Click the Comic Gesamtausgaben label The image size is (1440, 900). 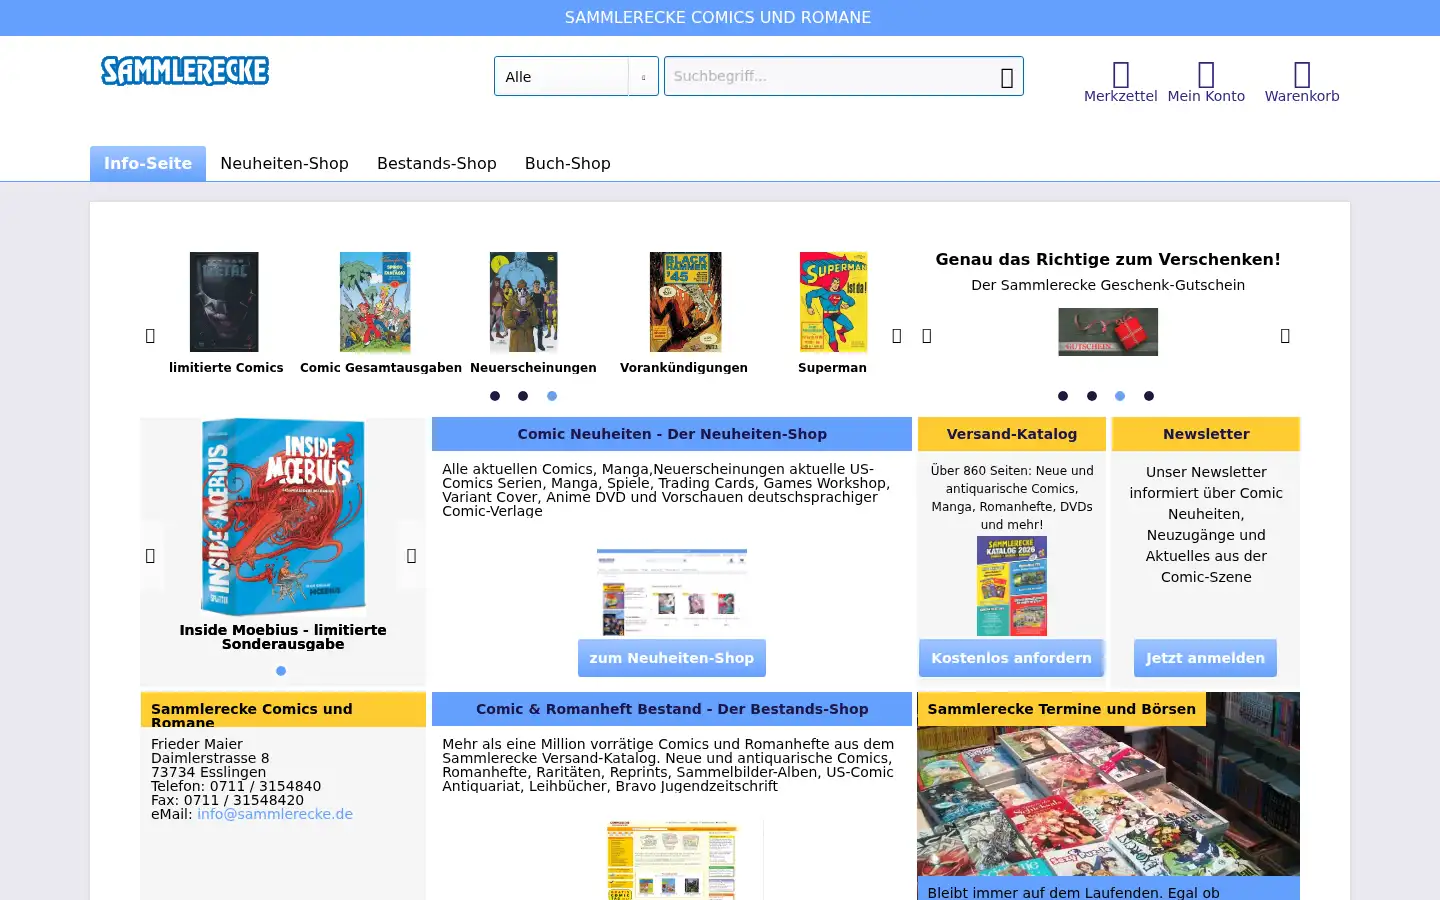coord(381,368)
